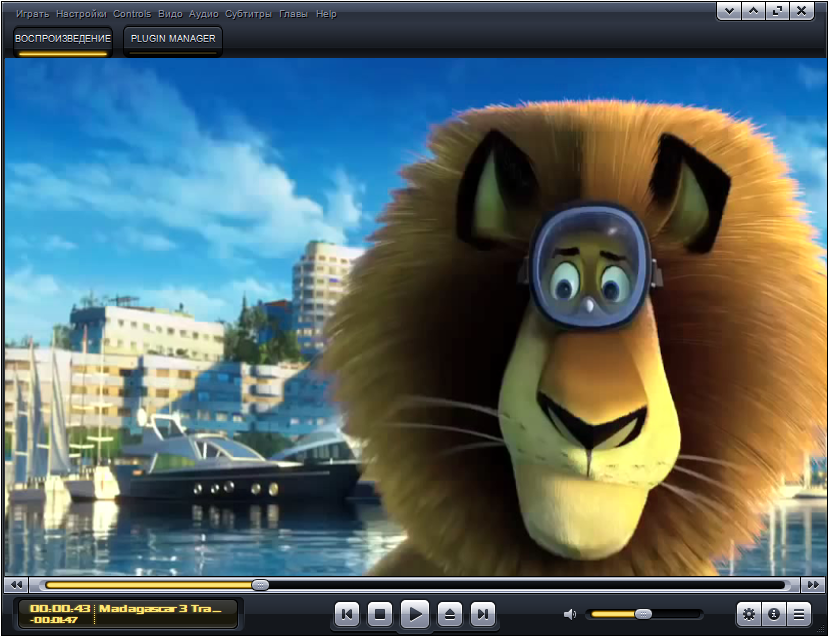Click the remaining time -00:01:47
The image size is (829, 637).
(x=54, y=620)
